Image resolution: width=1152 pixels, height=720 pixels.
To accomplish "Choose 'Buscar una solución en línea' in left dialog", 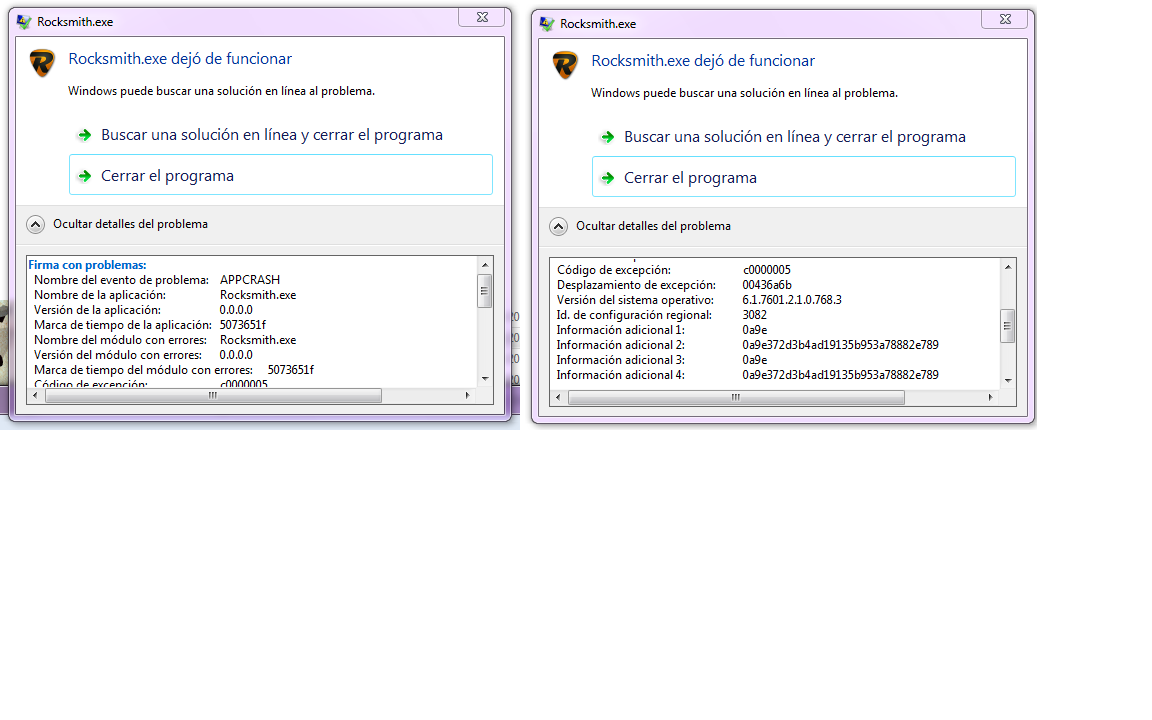I will (x=272, y=135).
